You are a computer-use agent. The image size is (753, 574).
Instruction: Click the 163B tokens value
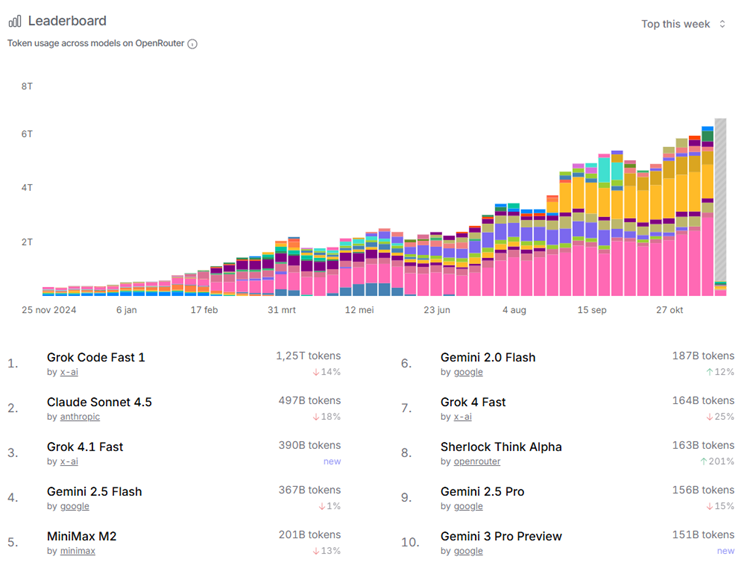[703, 445]
